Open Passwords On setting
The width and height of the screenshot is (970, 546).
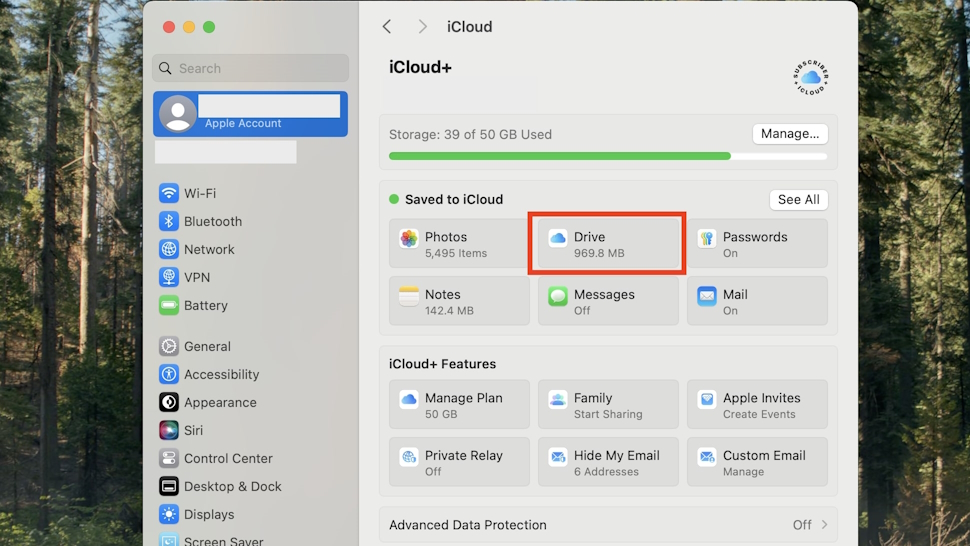point(757,243)
